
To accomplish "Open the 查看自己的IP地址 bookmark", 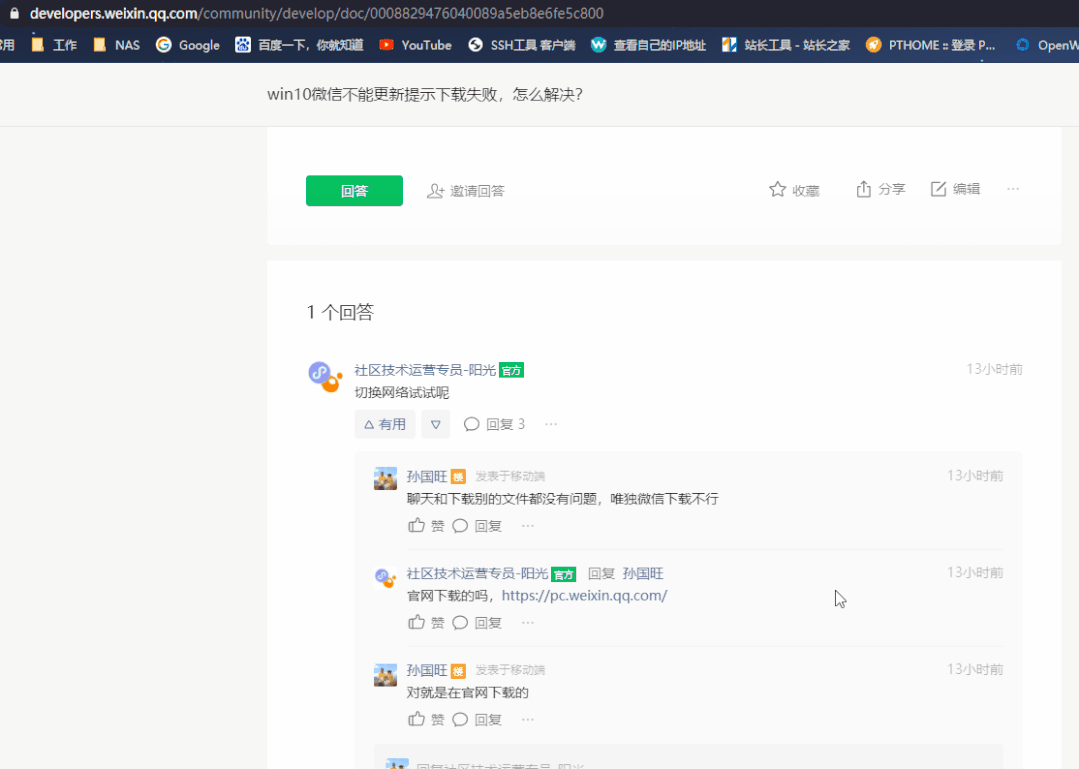I will pos(648,45).
